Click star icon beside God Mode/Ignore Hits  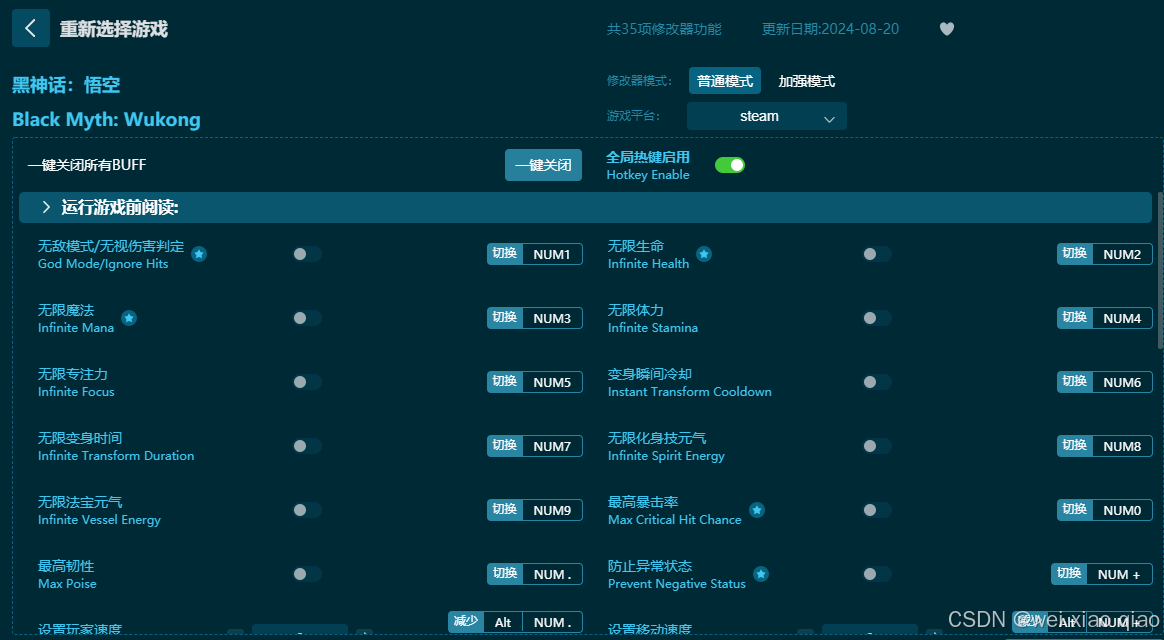pos(199,254)
